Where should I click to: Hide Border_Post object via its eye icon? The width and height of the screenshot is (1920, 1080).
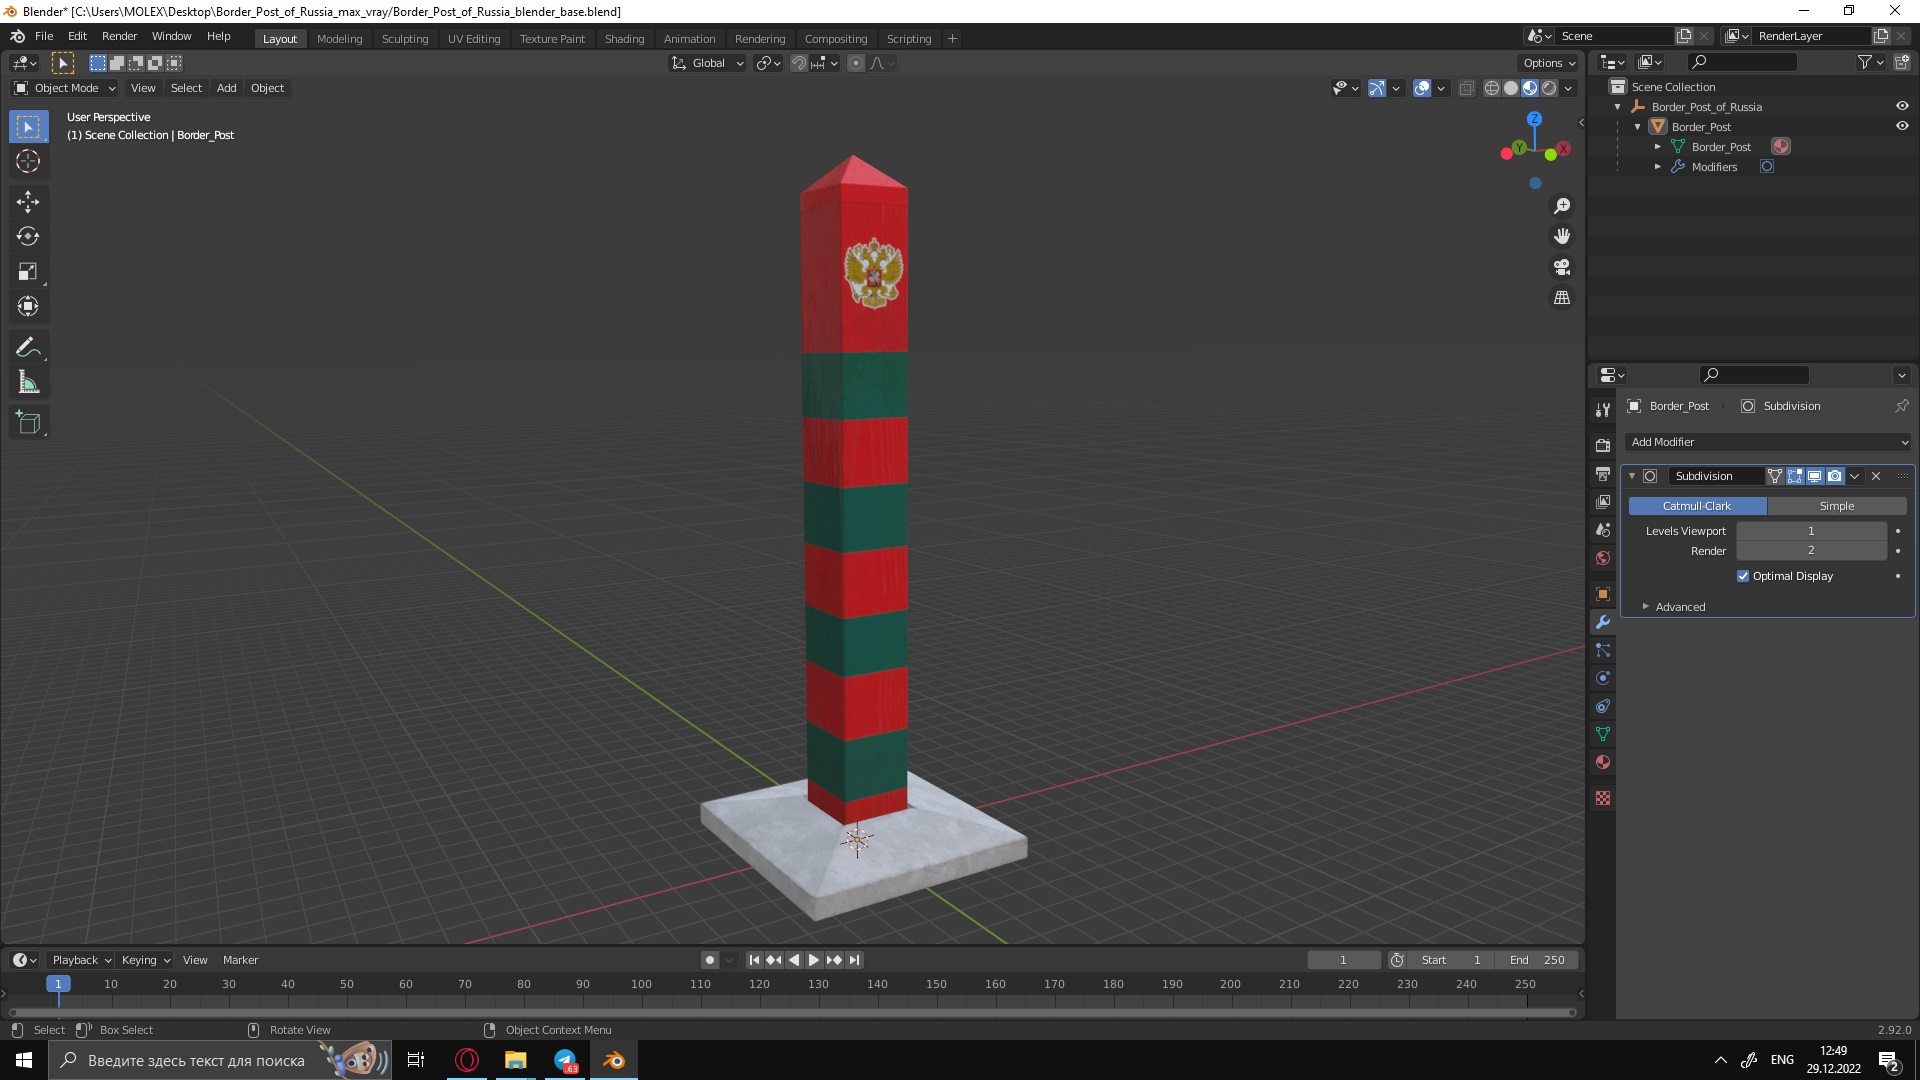(1902, 126)
